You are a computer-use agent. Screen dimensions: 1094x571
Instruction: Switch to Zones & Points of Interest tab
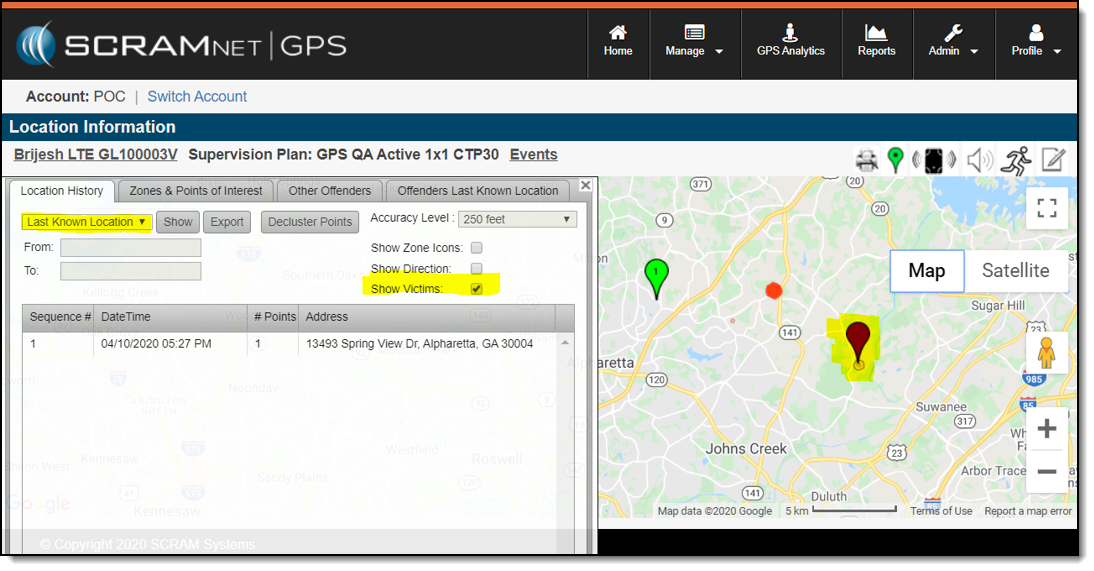tap(196, 191)
